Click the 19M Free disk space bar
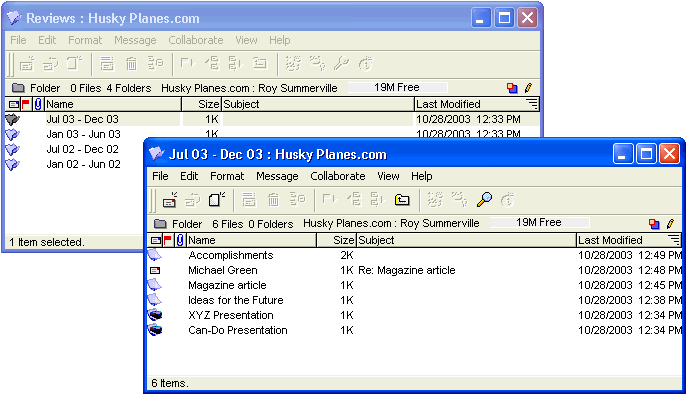 point(539,222)
